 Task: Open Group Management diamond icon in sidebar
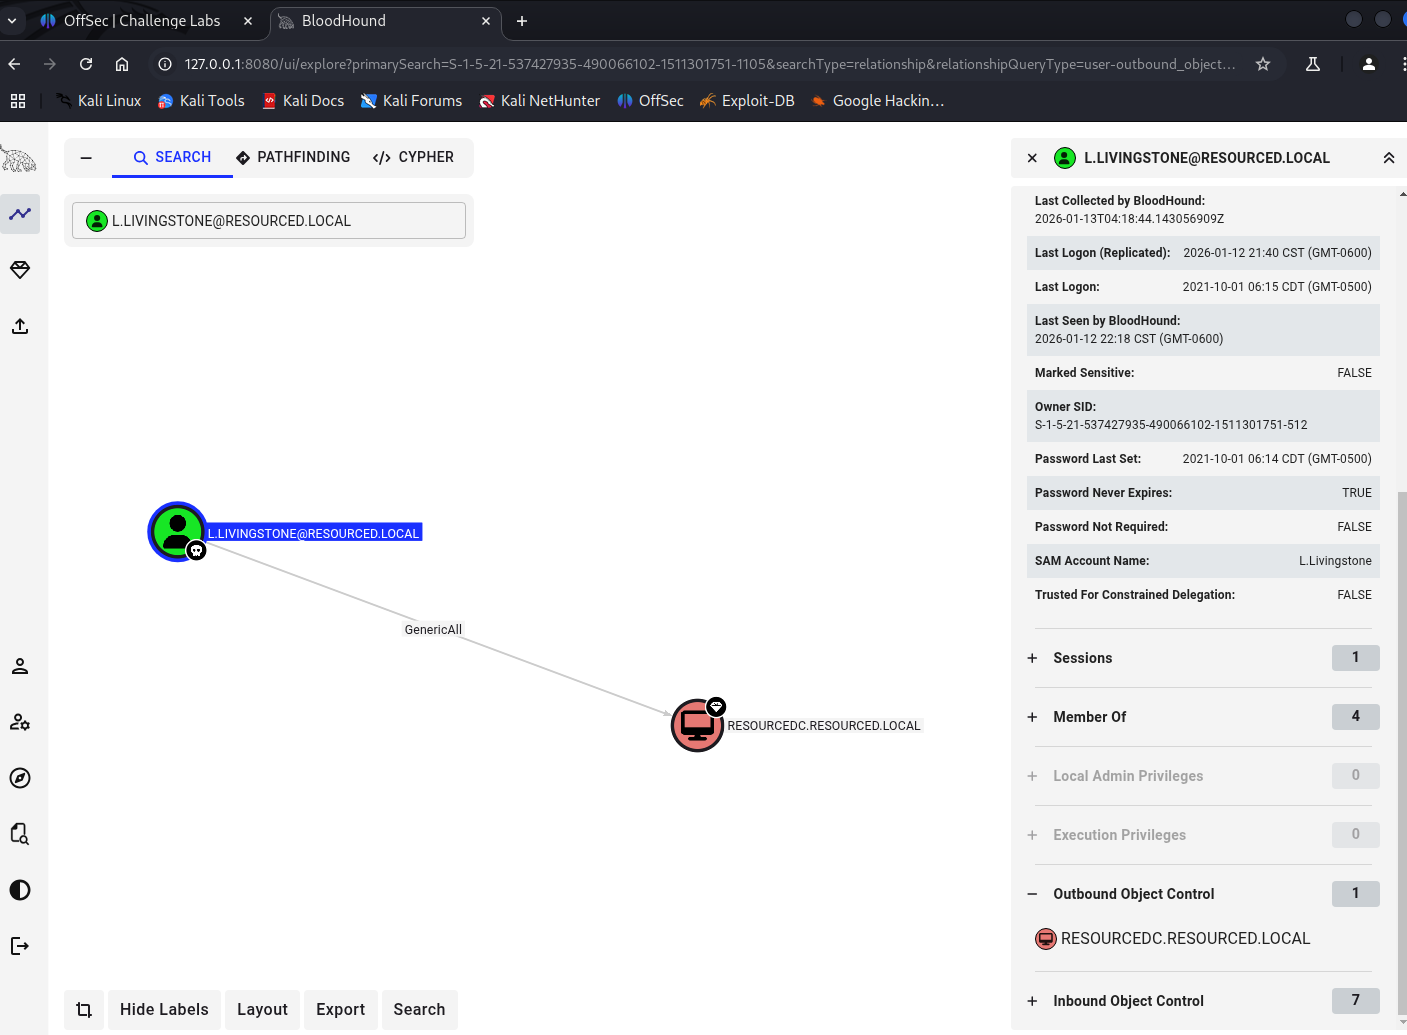coord(20,270)
